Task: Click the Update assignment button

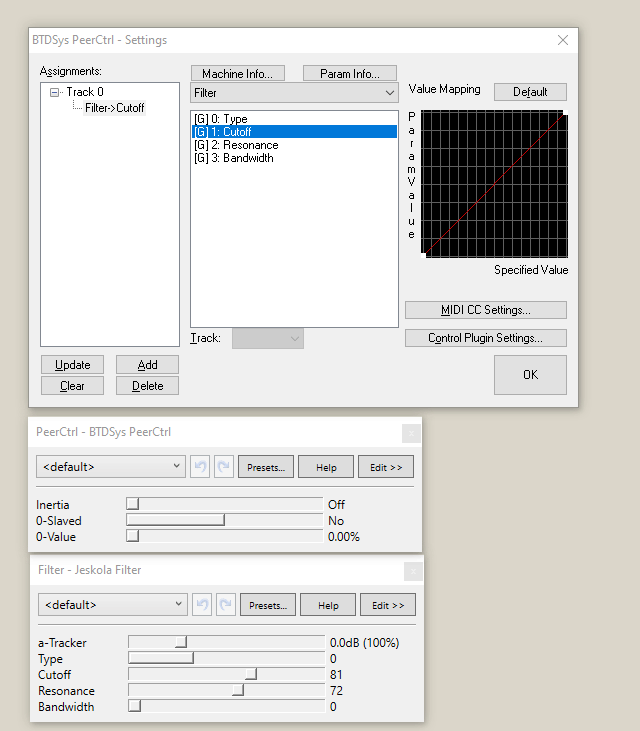Action: [x=72, y=365]
